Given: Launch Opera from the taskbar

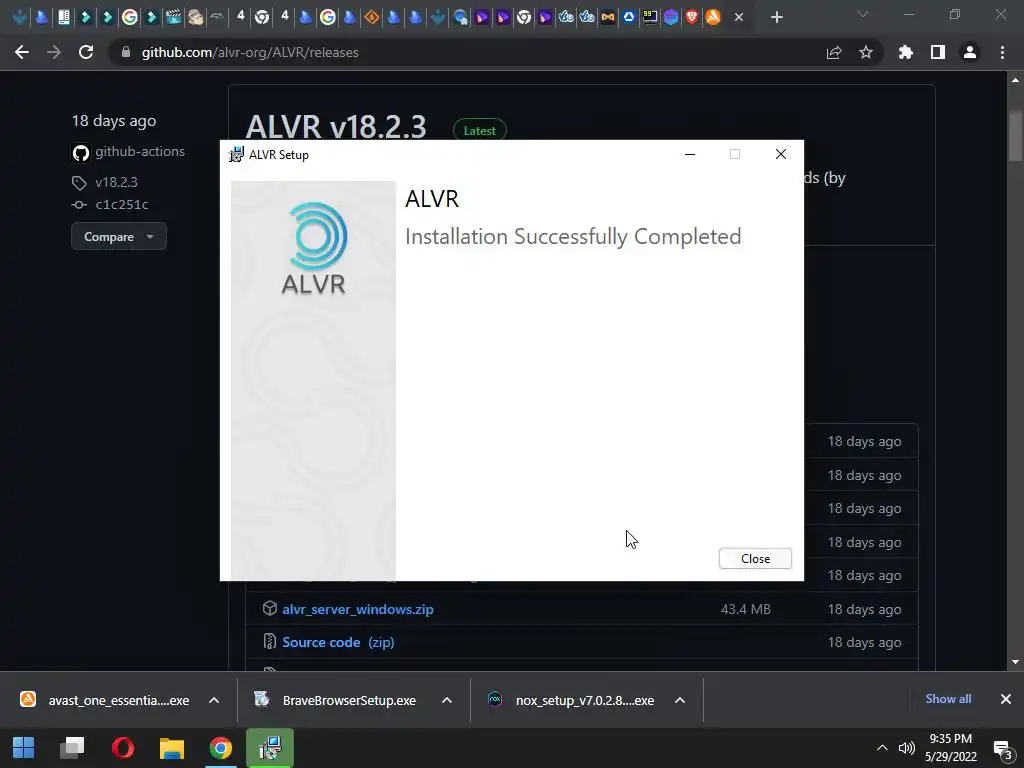Looking at the screenshot, I should tap(123, 748).
